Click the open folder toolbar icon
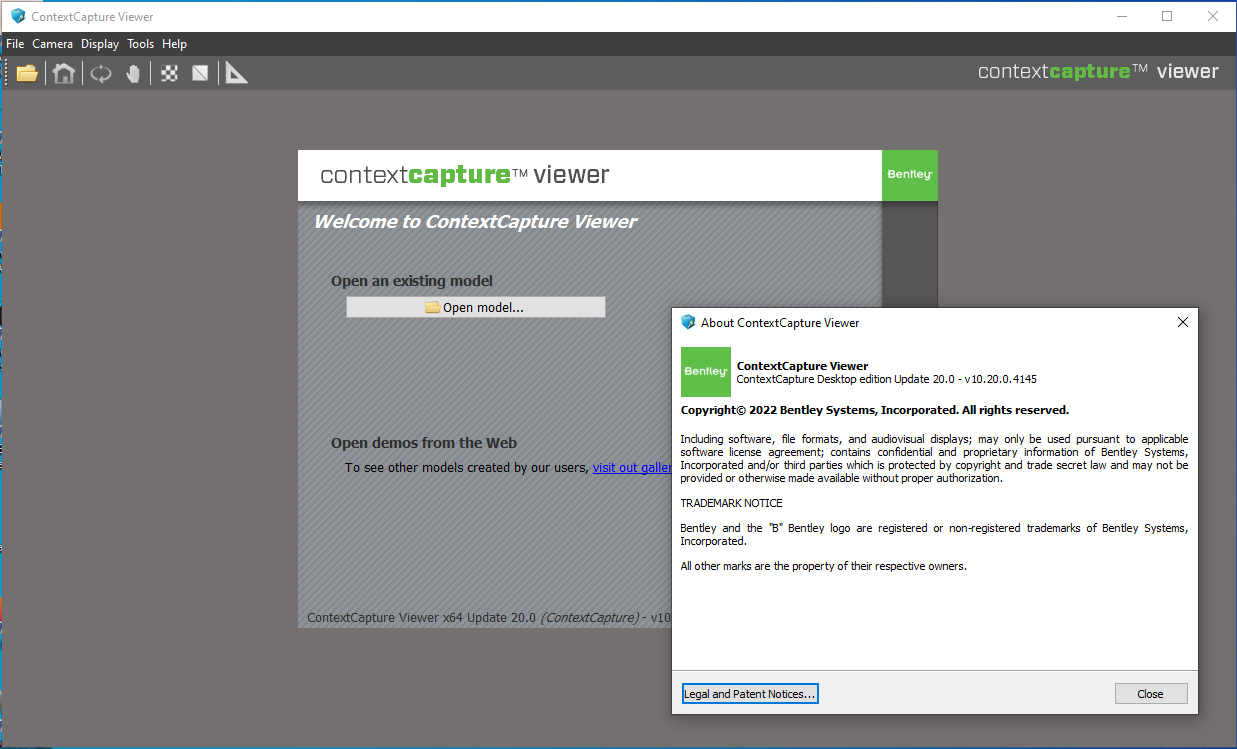This screenshot has height=749, width=1237. 27,73
